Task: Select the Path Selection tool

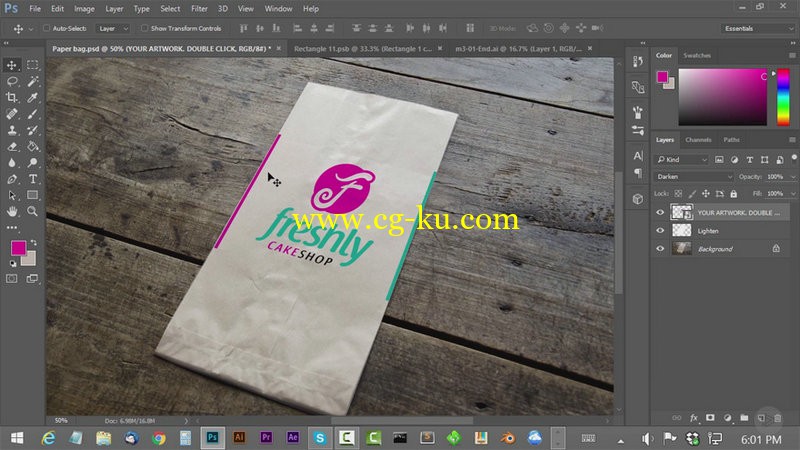Action: coord(11,195)
